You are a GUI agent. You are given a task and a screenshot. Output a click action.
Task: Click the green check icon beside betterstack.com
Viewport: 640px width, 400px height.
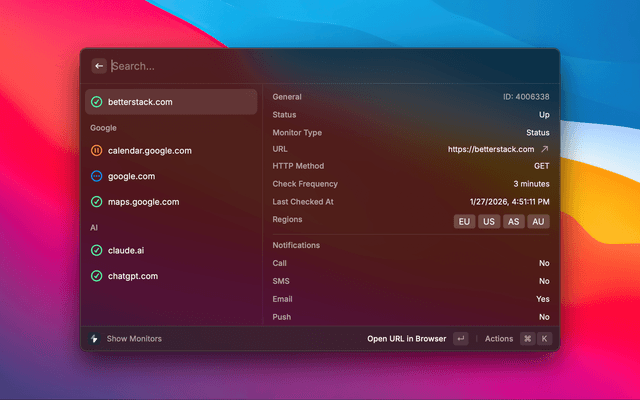(x=96, y=102)
